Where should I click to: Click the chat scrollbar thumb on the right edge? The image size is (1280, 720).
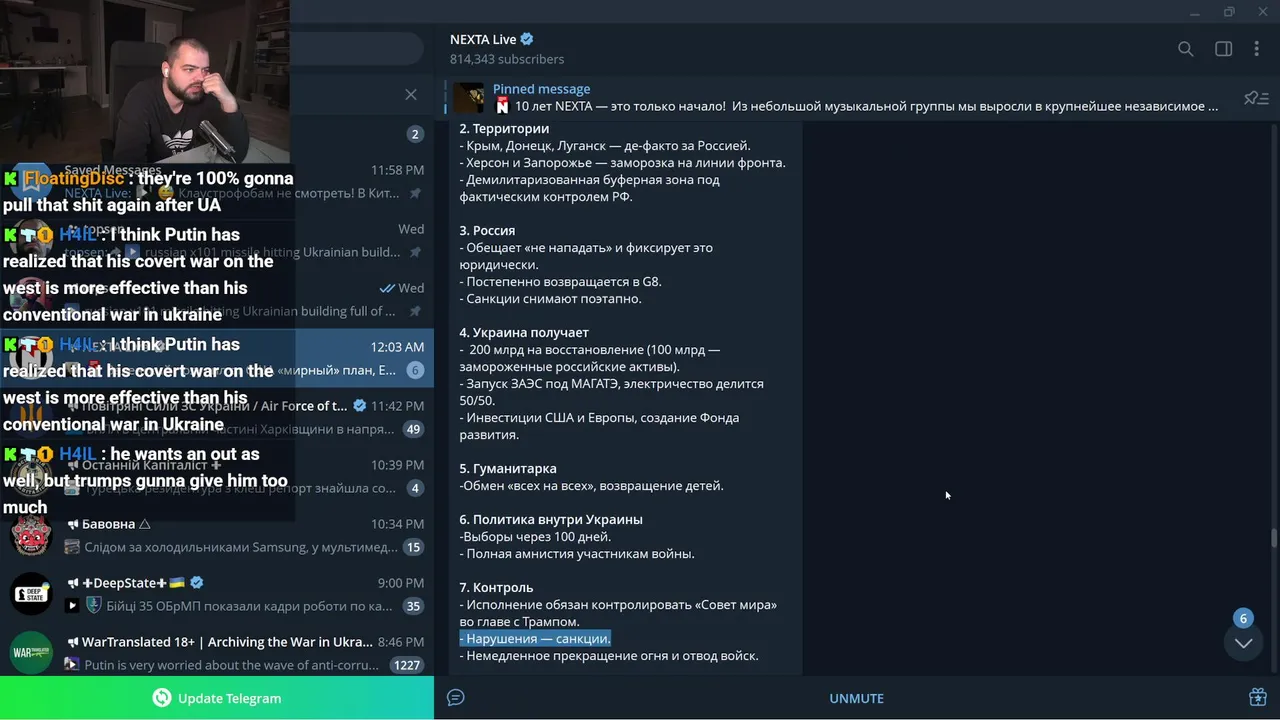click(x=1274, y=538)
